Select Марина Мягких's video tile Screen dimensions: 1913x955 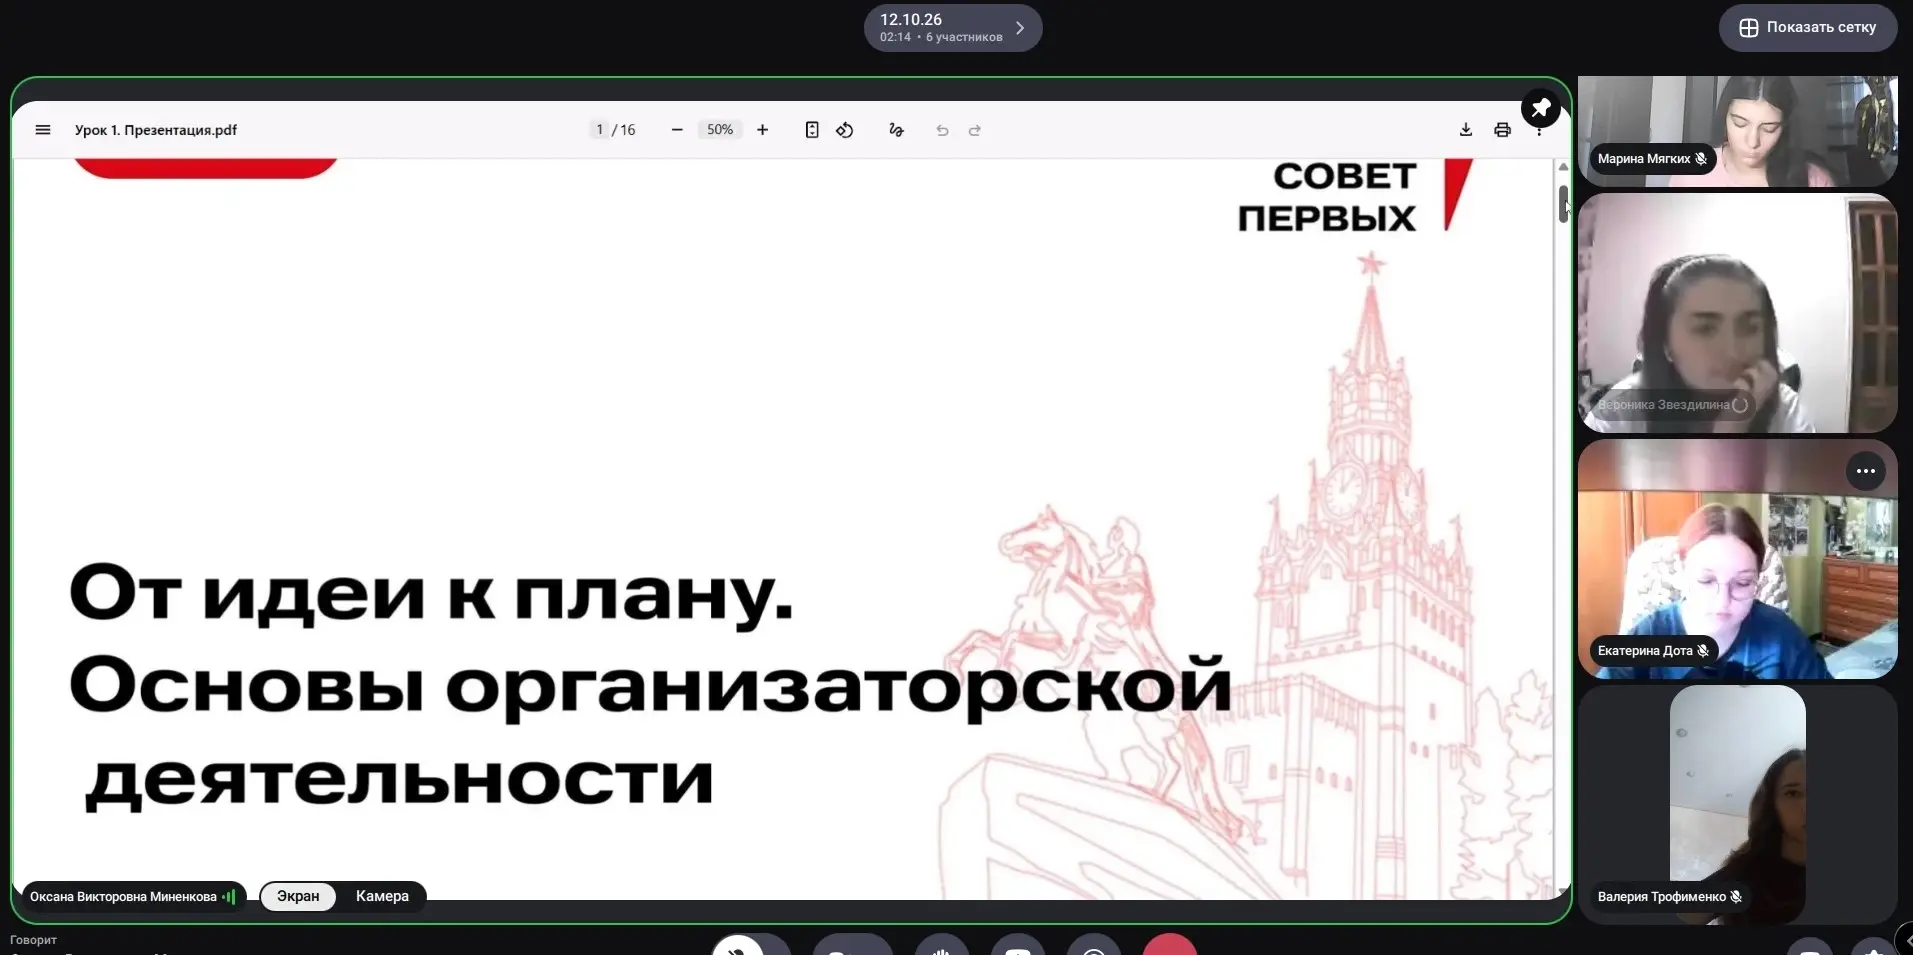click(1738, 131)
